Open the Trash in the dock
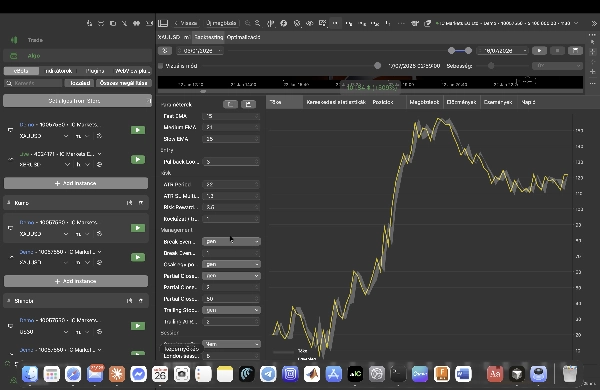This screenshot has width=600, height=390. click(x=570, y=374)
